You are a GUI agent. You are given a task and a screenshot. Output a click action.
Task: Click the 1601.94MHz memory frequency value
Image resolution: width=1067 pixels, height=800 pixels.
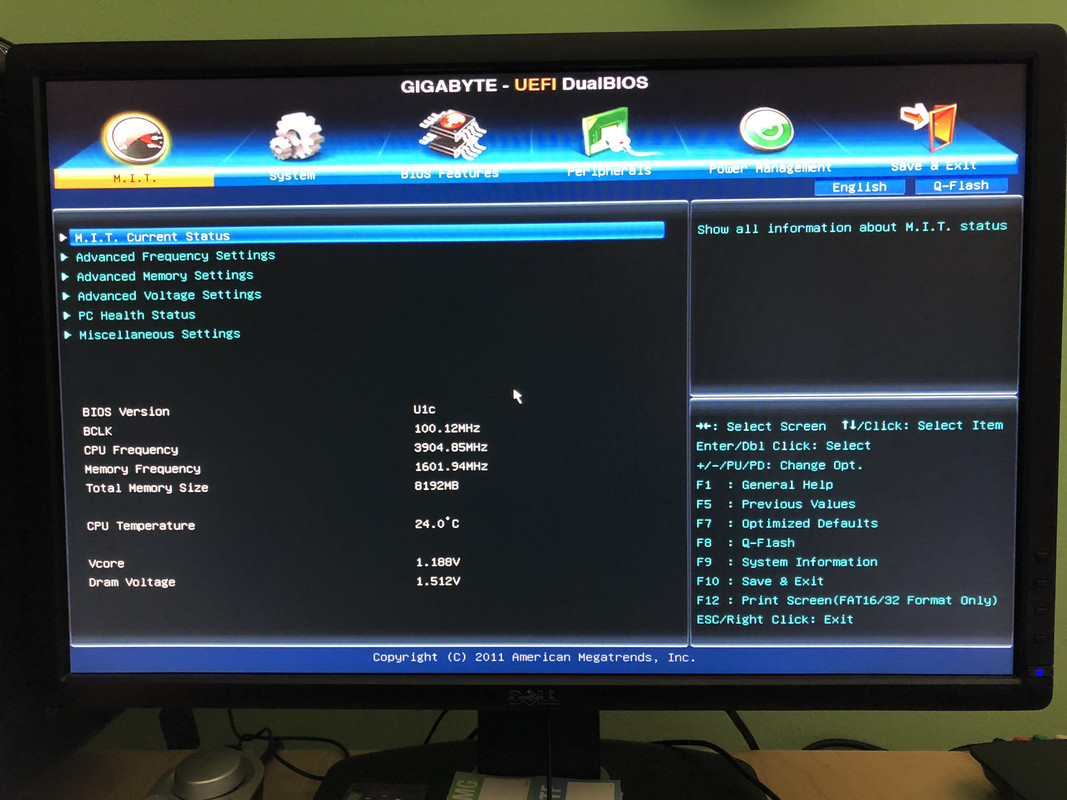click(x=451, y=467)
